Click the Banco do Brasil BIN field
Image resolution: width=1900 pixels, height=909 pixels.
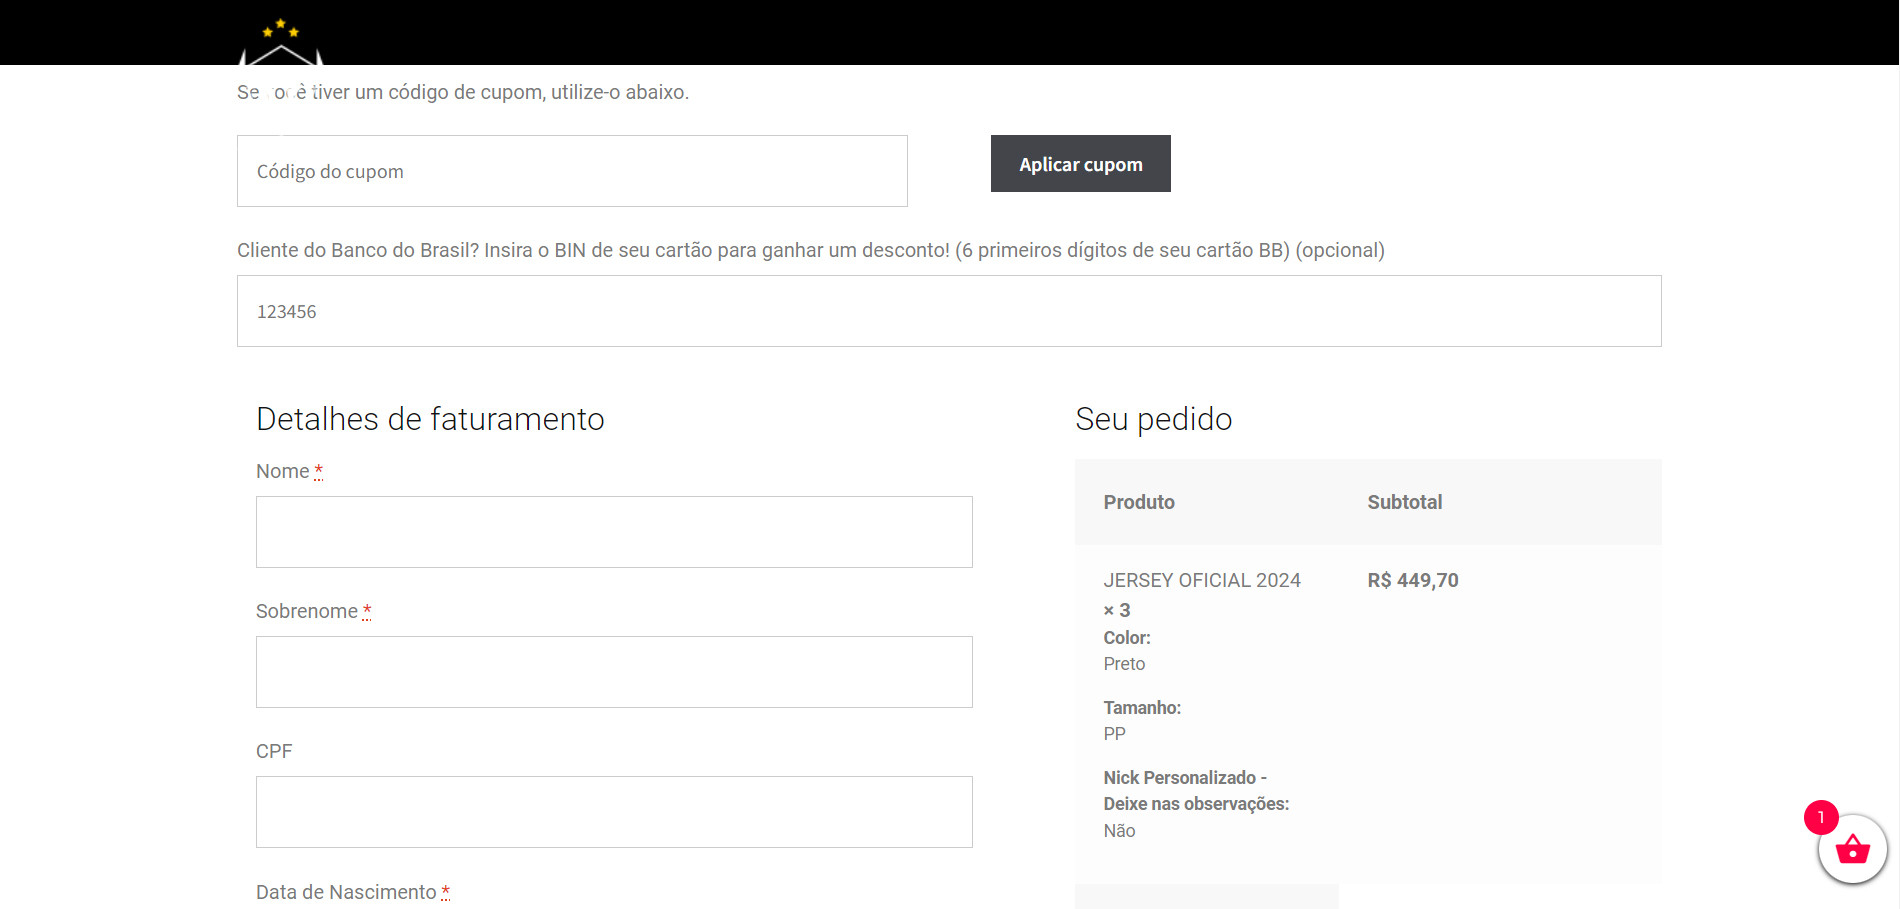[948, 311]
